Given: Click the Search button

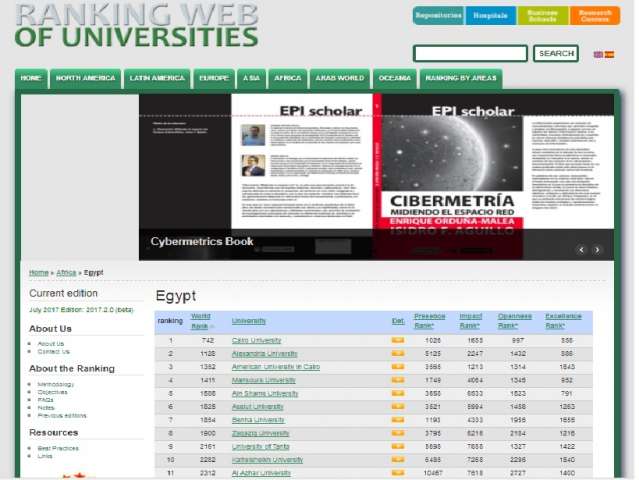Looking at the screenshot, I should pos(555,54).
